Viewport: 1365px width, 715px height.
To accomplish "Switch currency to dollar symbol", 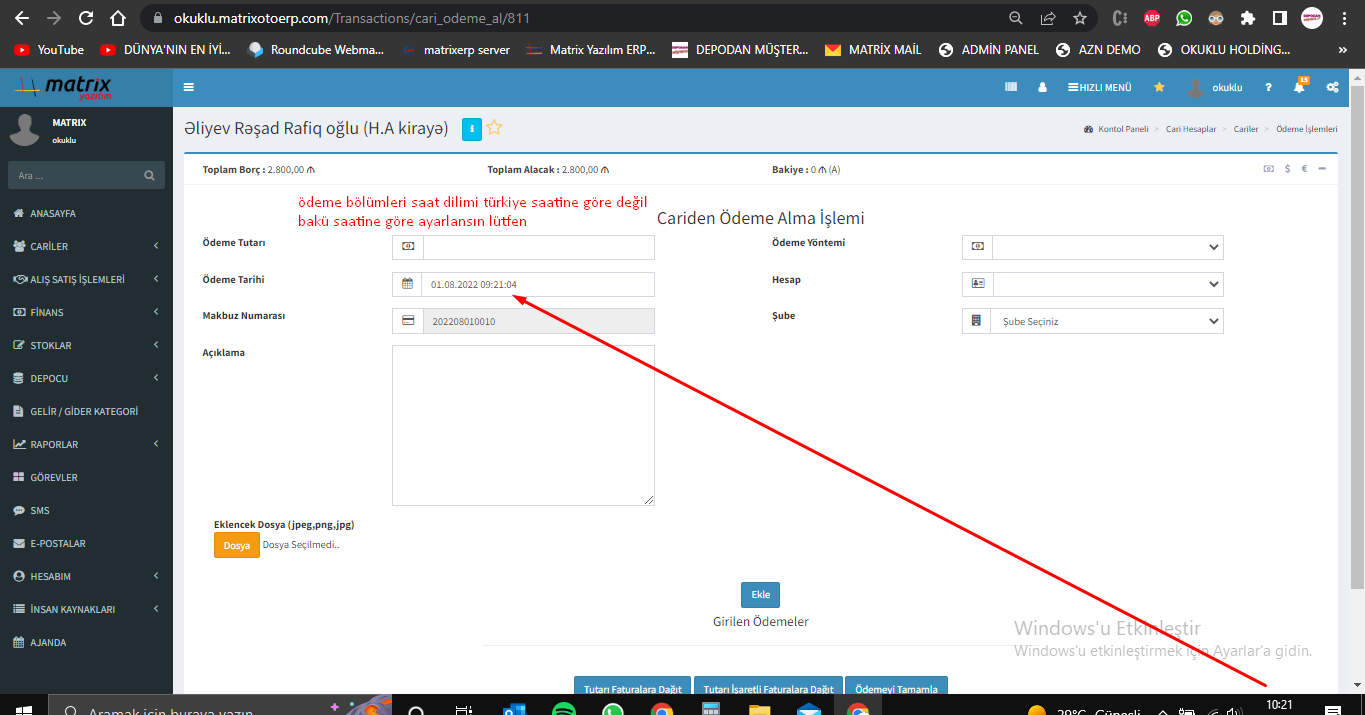I will point(1287,169).
